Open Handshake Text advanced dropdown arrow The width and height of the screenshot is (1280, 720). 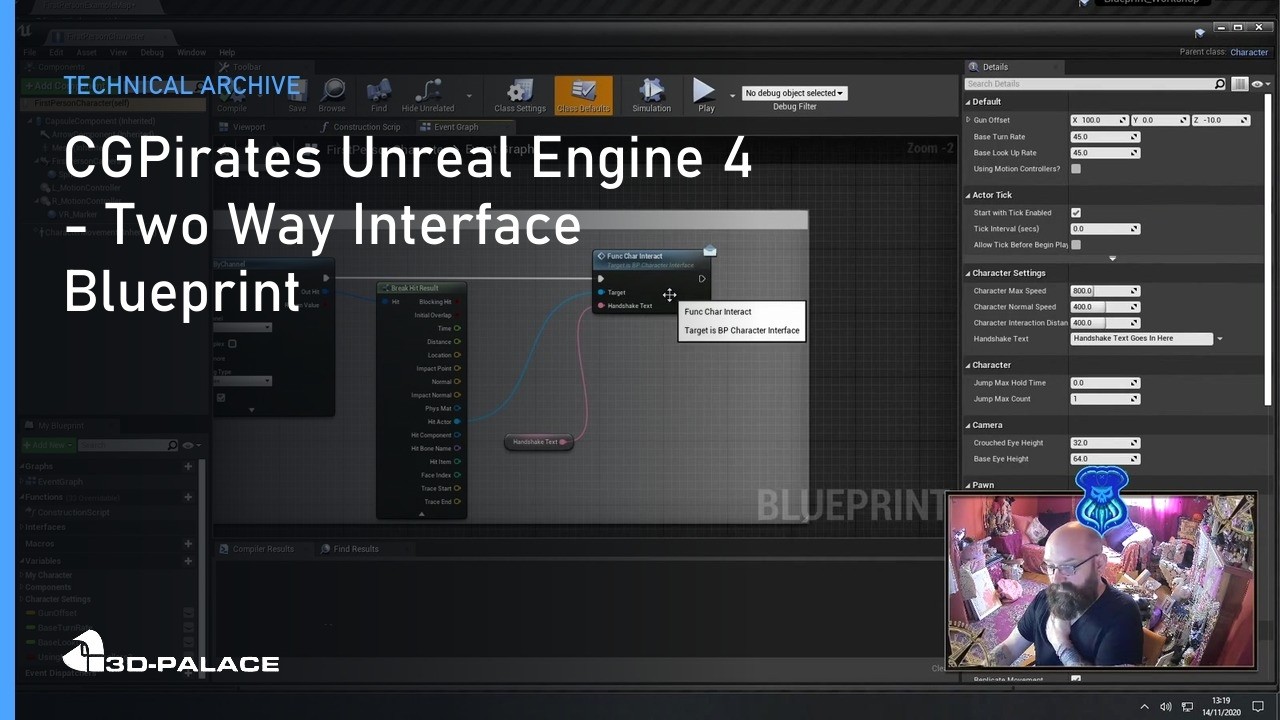1220,339
